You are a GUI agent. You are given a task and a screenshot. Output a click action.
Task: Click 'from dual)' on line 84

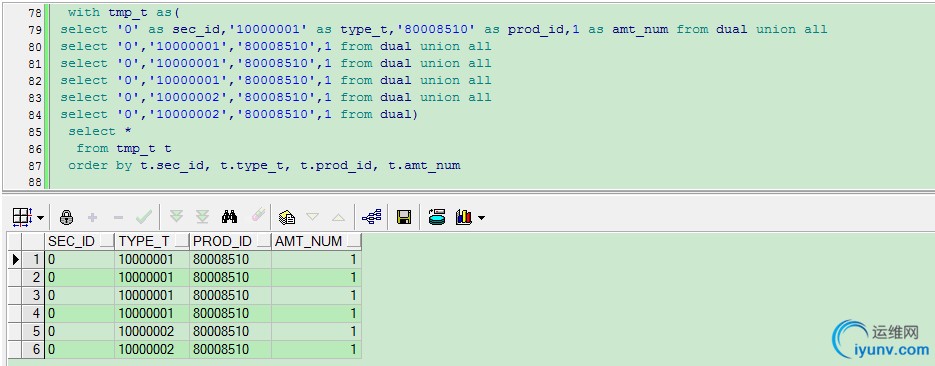click(x=379, y=114)
